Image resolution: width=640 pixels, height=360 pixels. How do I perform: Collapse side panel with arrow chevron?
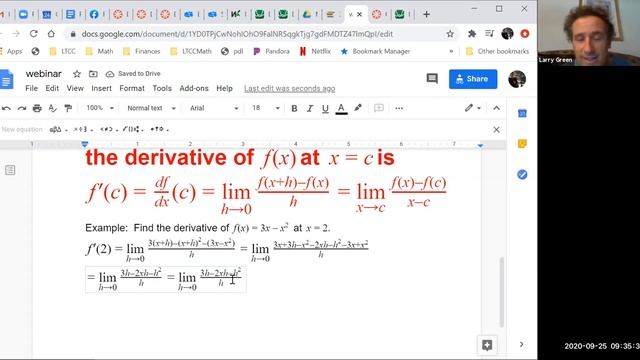(x=522, y=344)
